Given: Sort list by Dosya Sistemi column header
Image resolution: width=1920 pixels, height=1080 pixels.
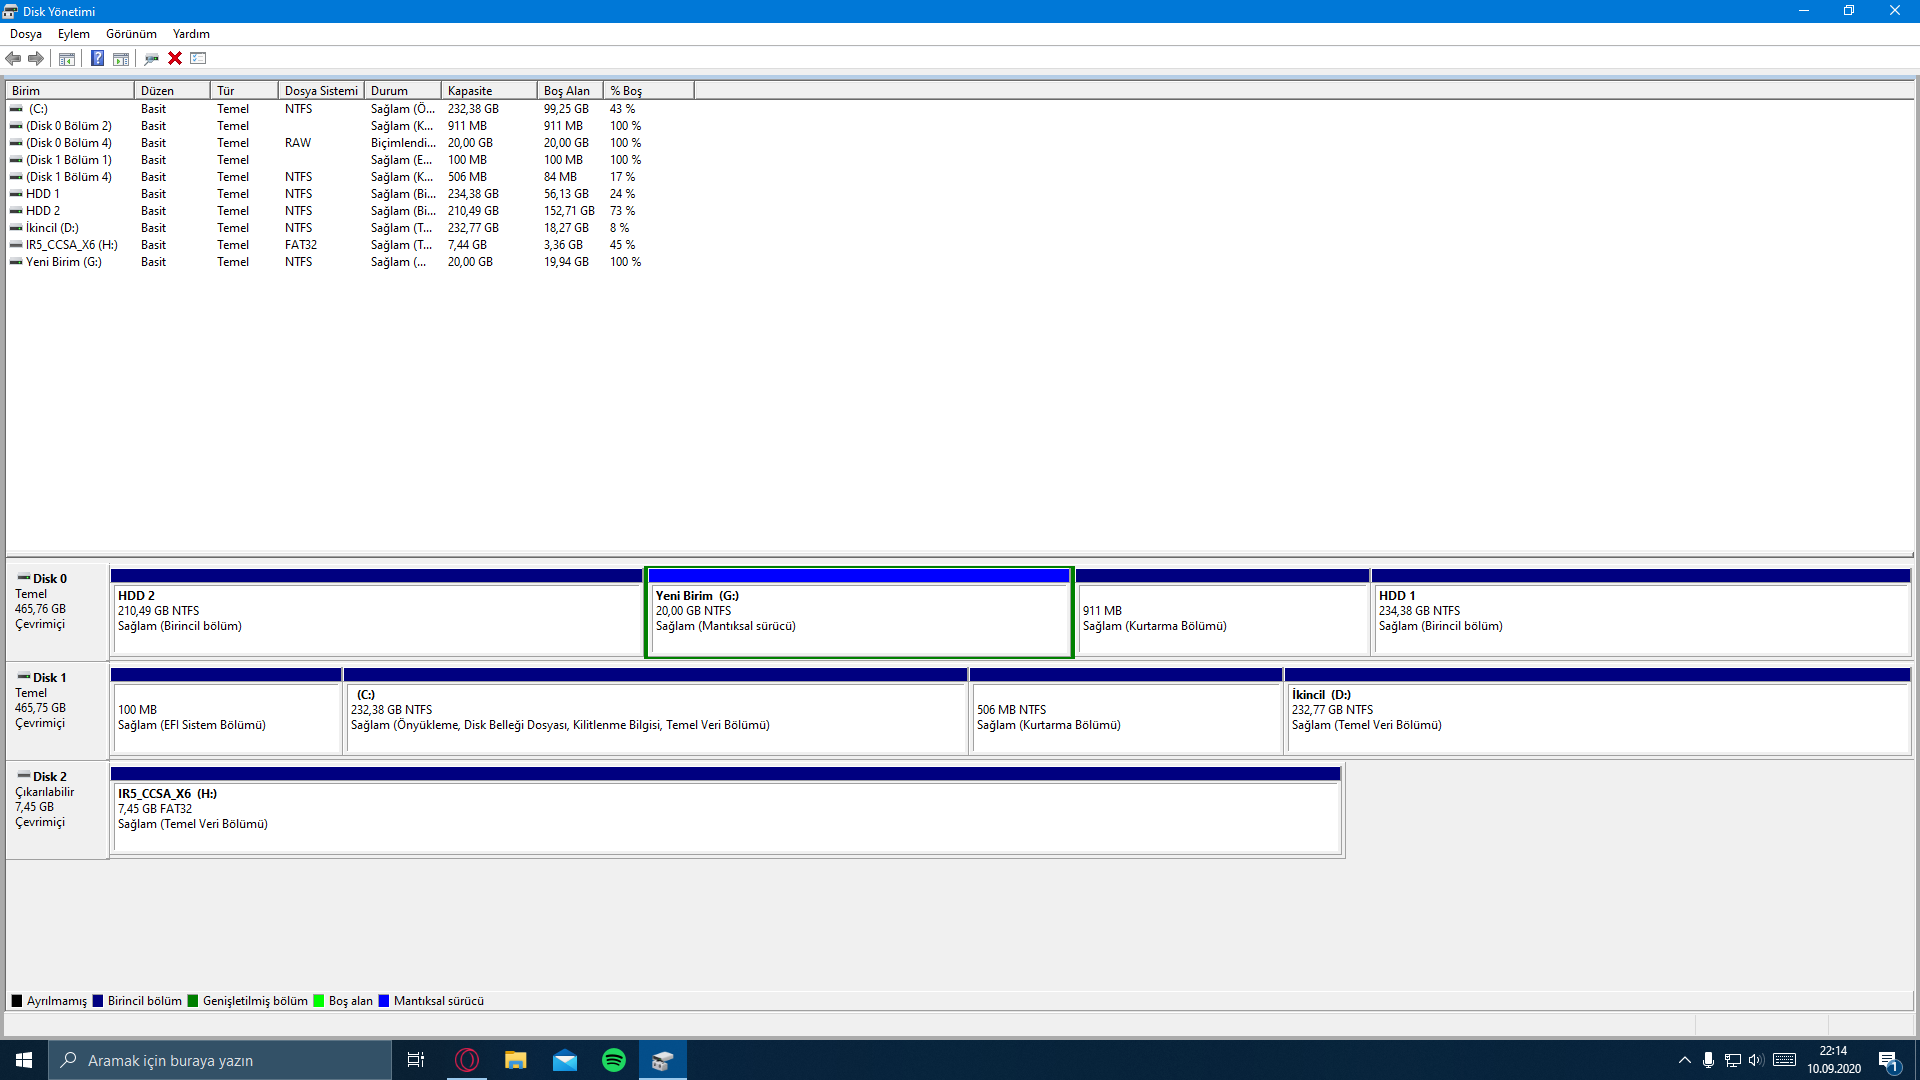Looking at the screenshot, I should [320, 91].
